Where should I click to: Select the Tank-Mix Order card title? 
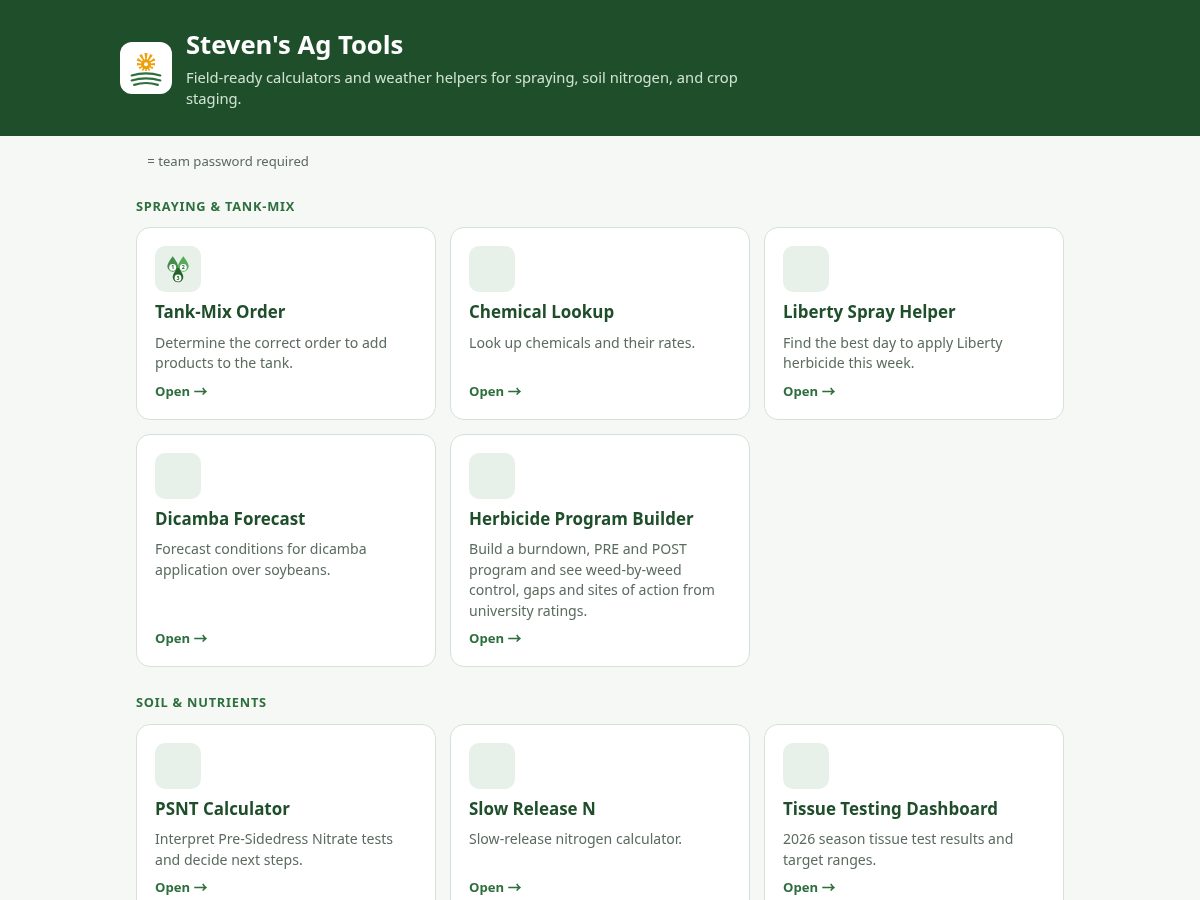(x=220, y=312)
